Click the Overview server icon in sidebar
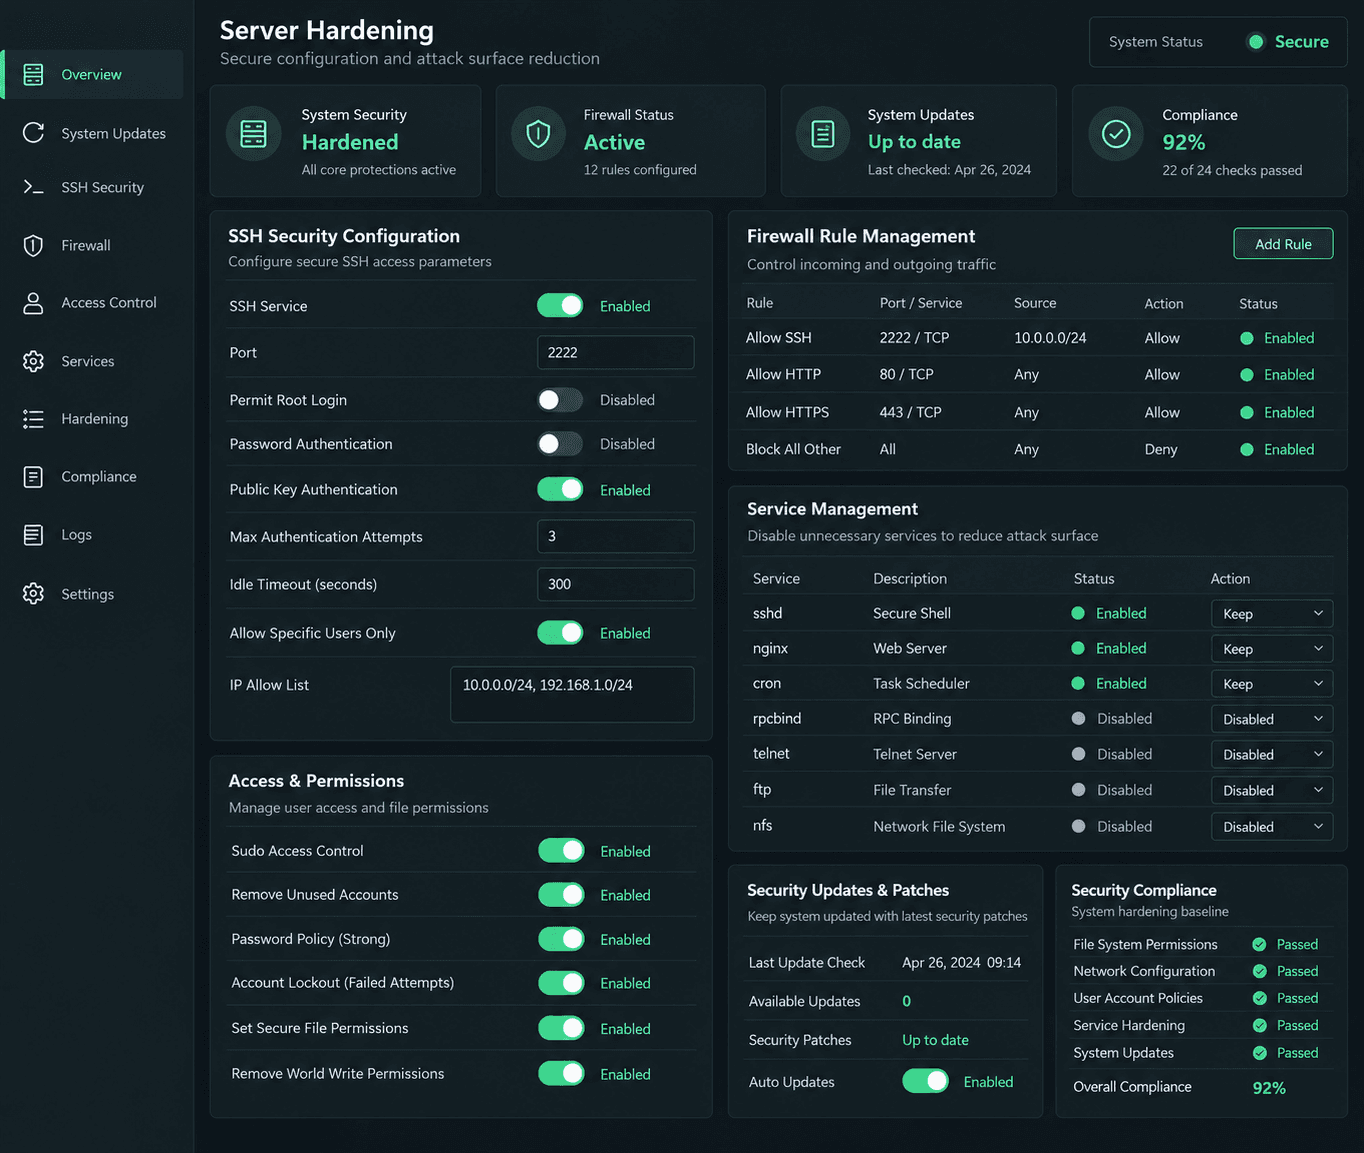Image resolution: width=1364 pixels, height=1153 pixels. [x=33, y=74]
